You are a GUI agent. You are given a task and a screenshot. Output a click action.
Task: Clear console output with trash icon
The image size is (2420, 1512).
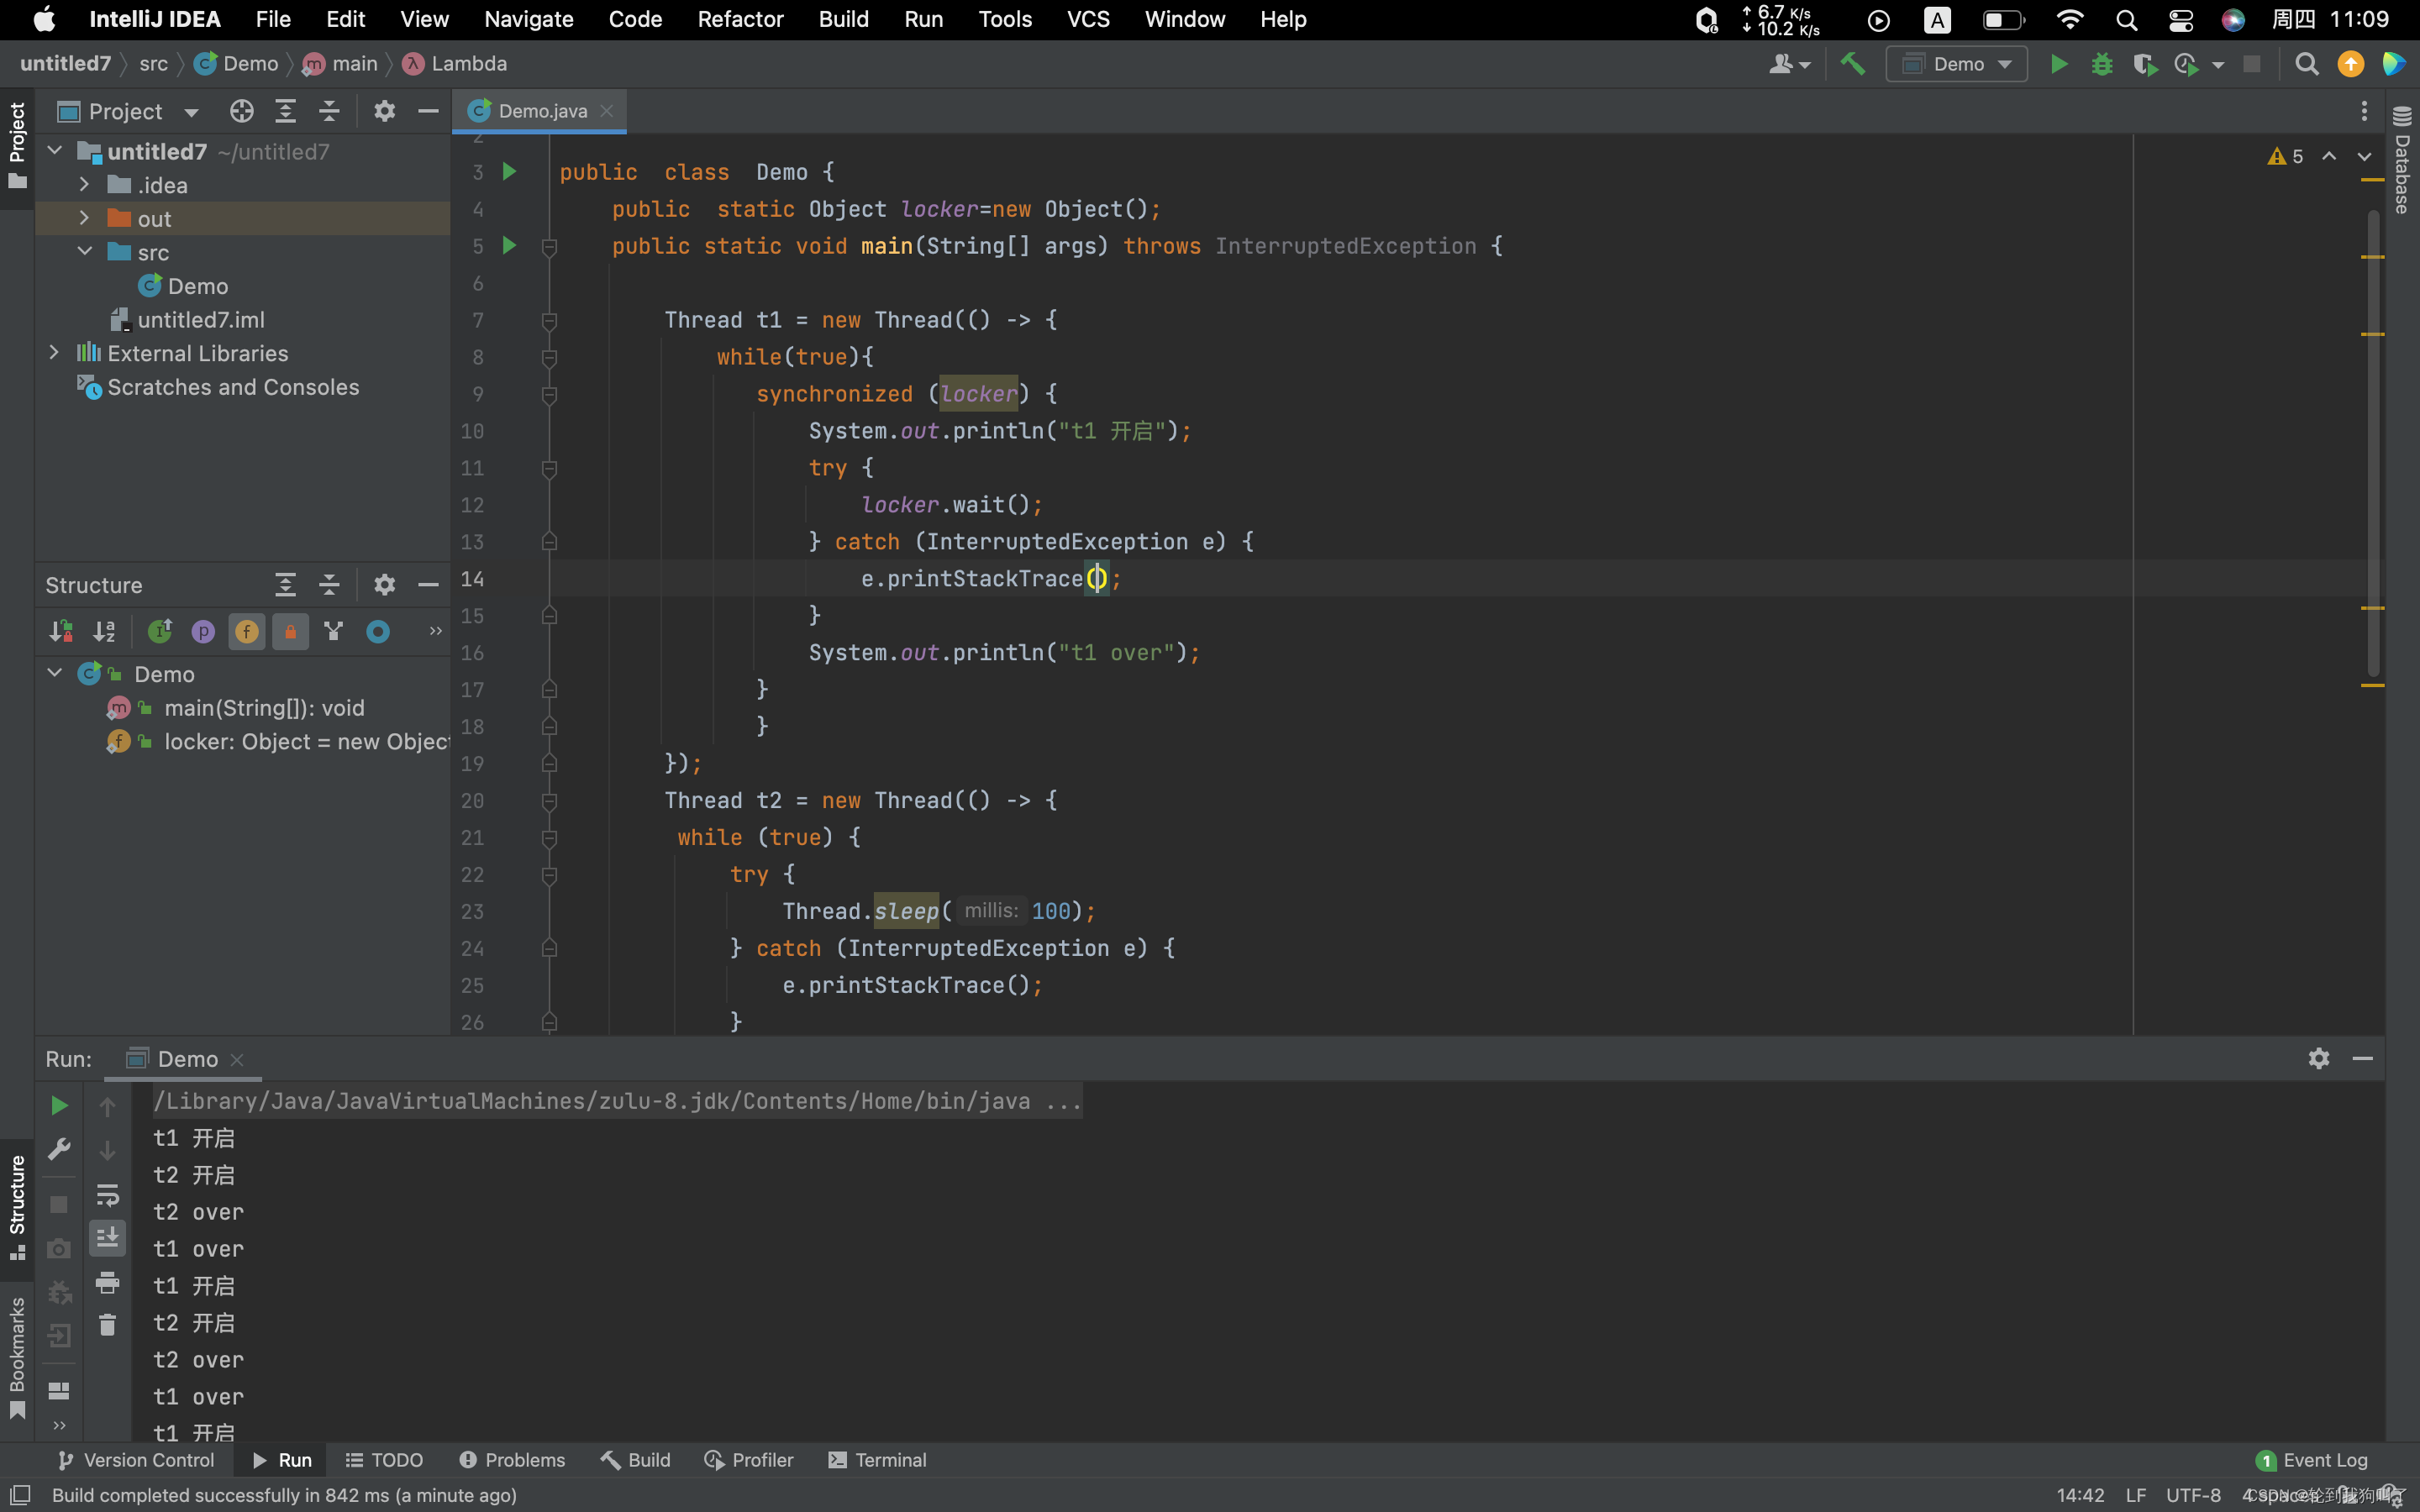point(107,1325)
